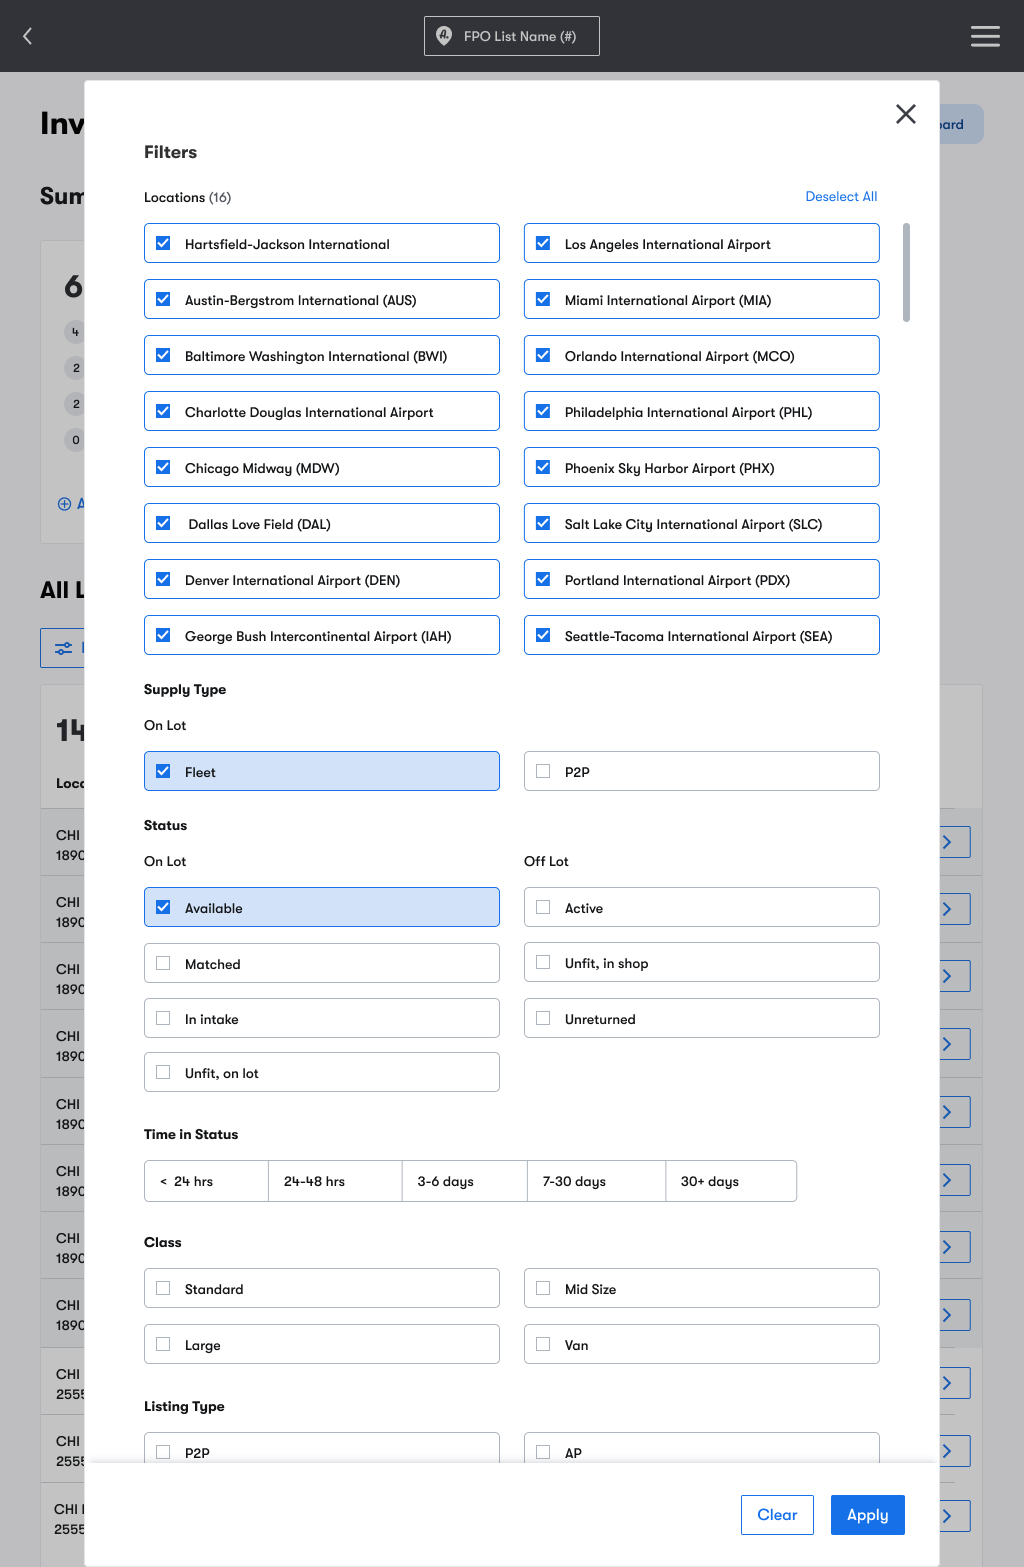Viewport: 1024px width, 1567px height.
Task: Uncheck George Bush Intercontinental Airport (IAH)
Action: (322, 635)
